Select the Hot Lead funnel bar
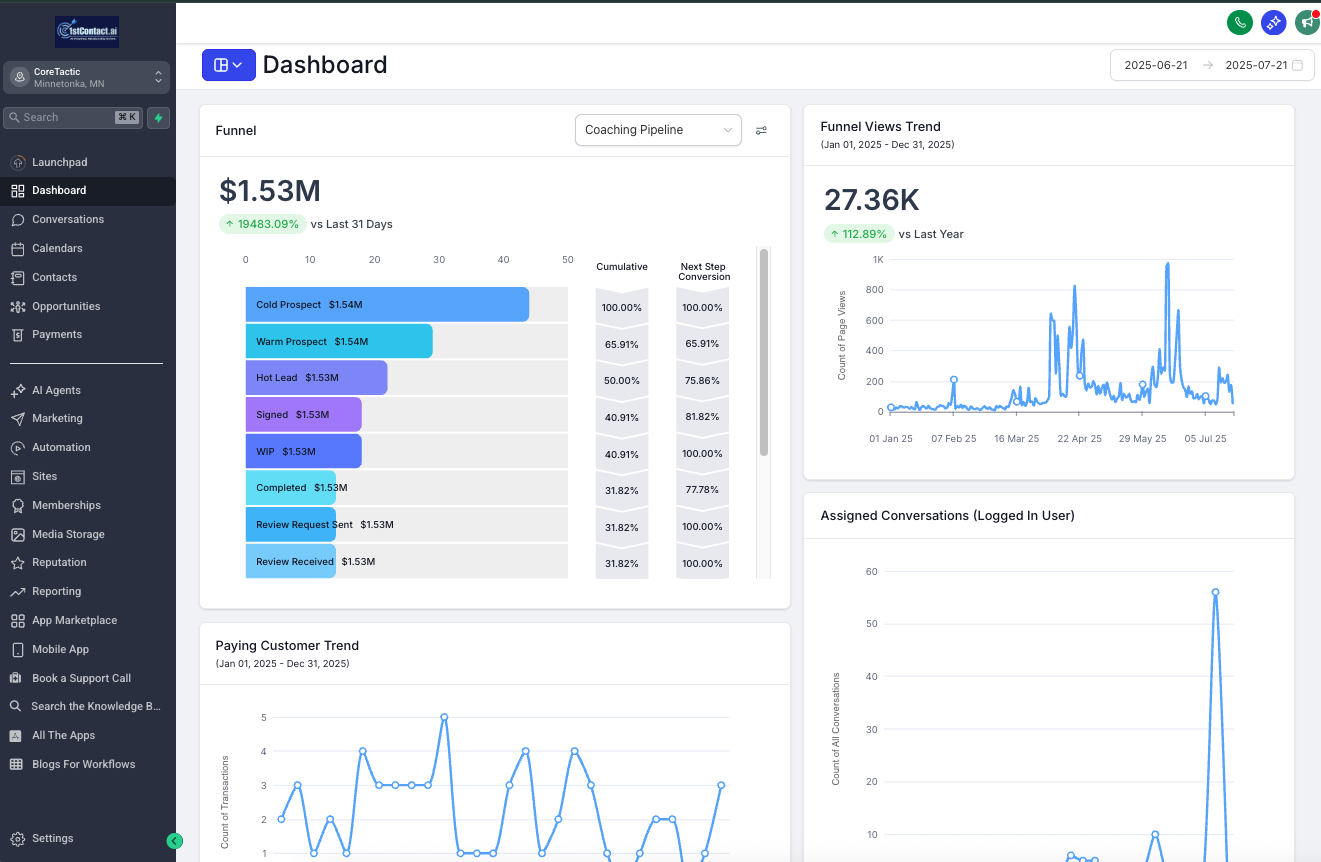This screenshot has height=862, width=1321. click(316, 378)
